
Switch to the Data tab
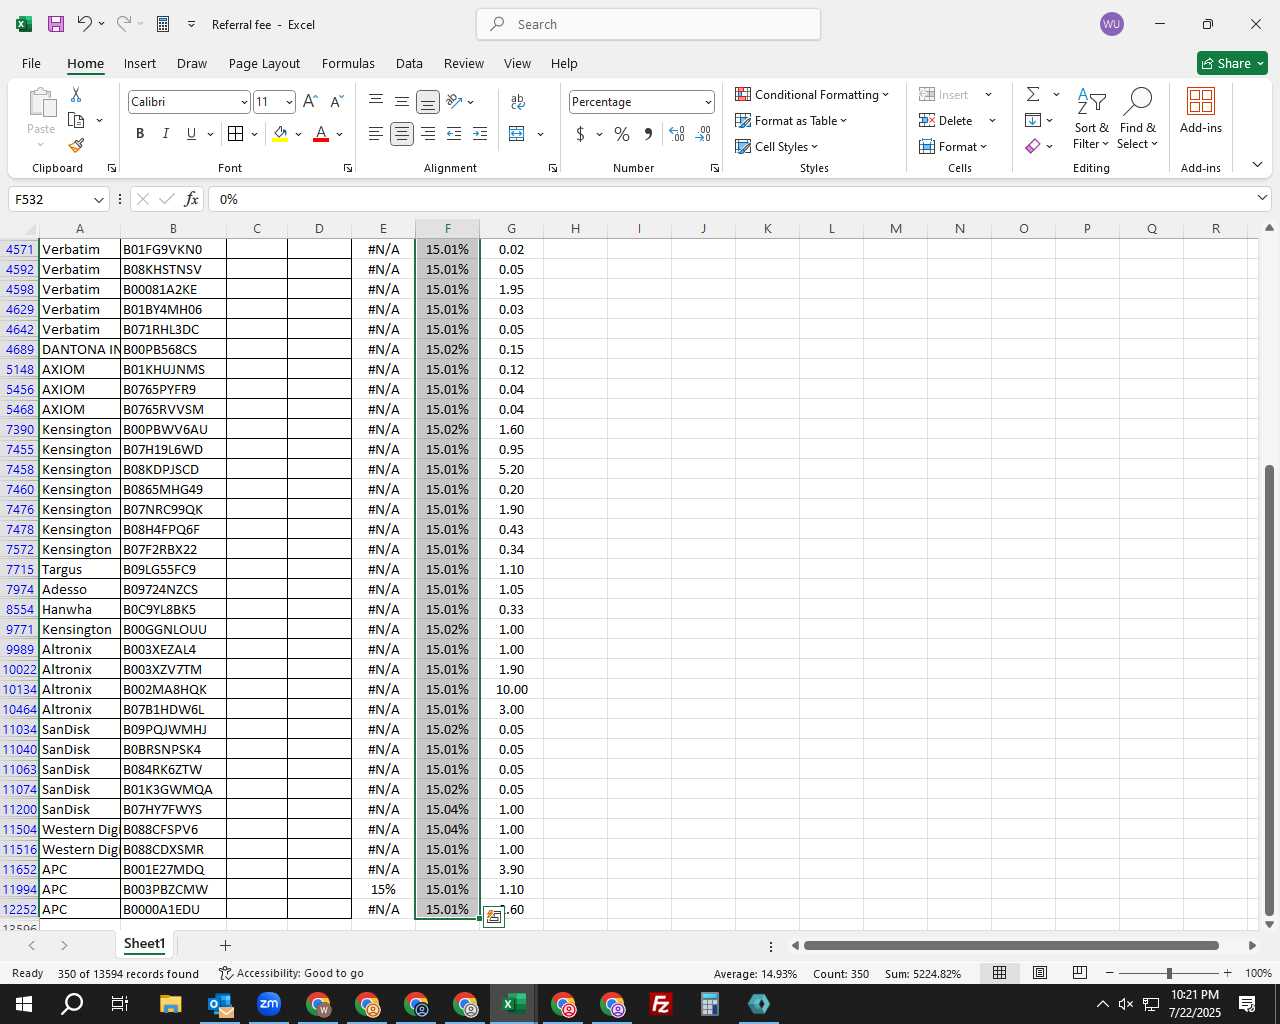(x=409, y=63)
